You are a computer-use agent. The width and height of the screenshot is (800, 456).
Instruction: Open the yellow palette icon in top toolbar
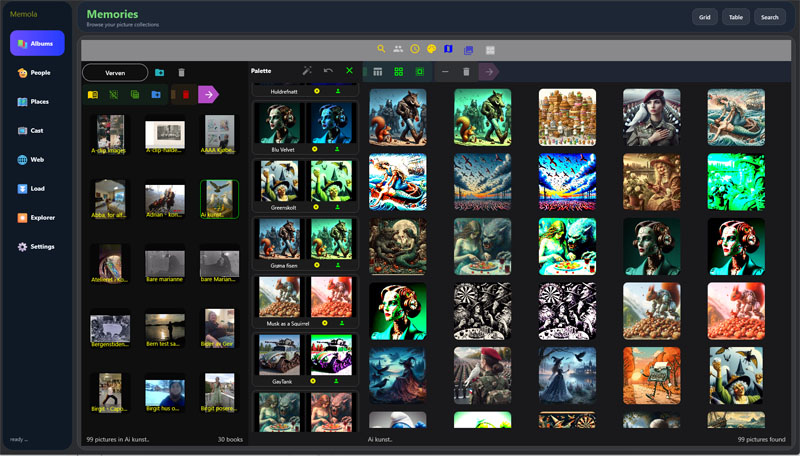[432, 49]
